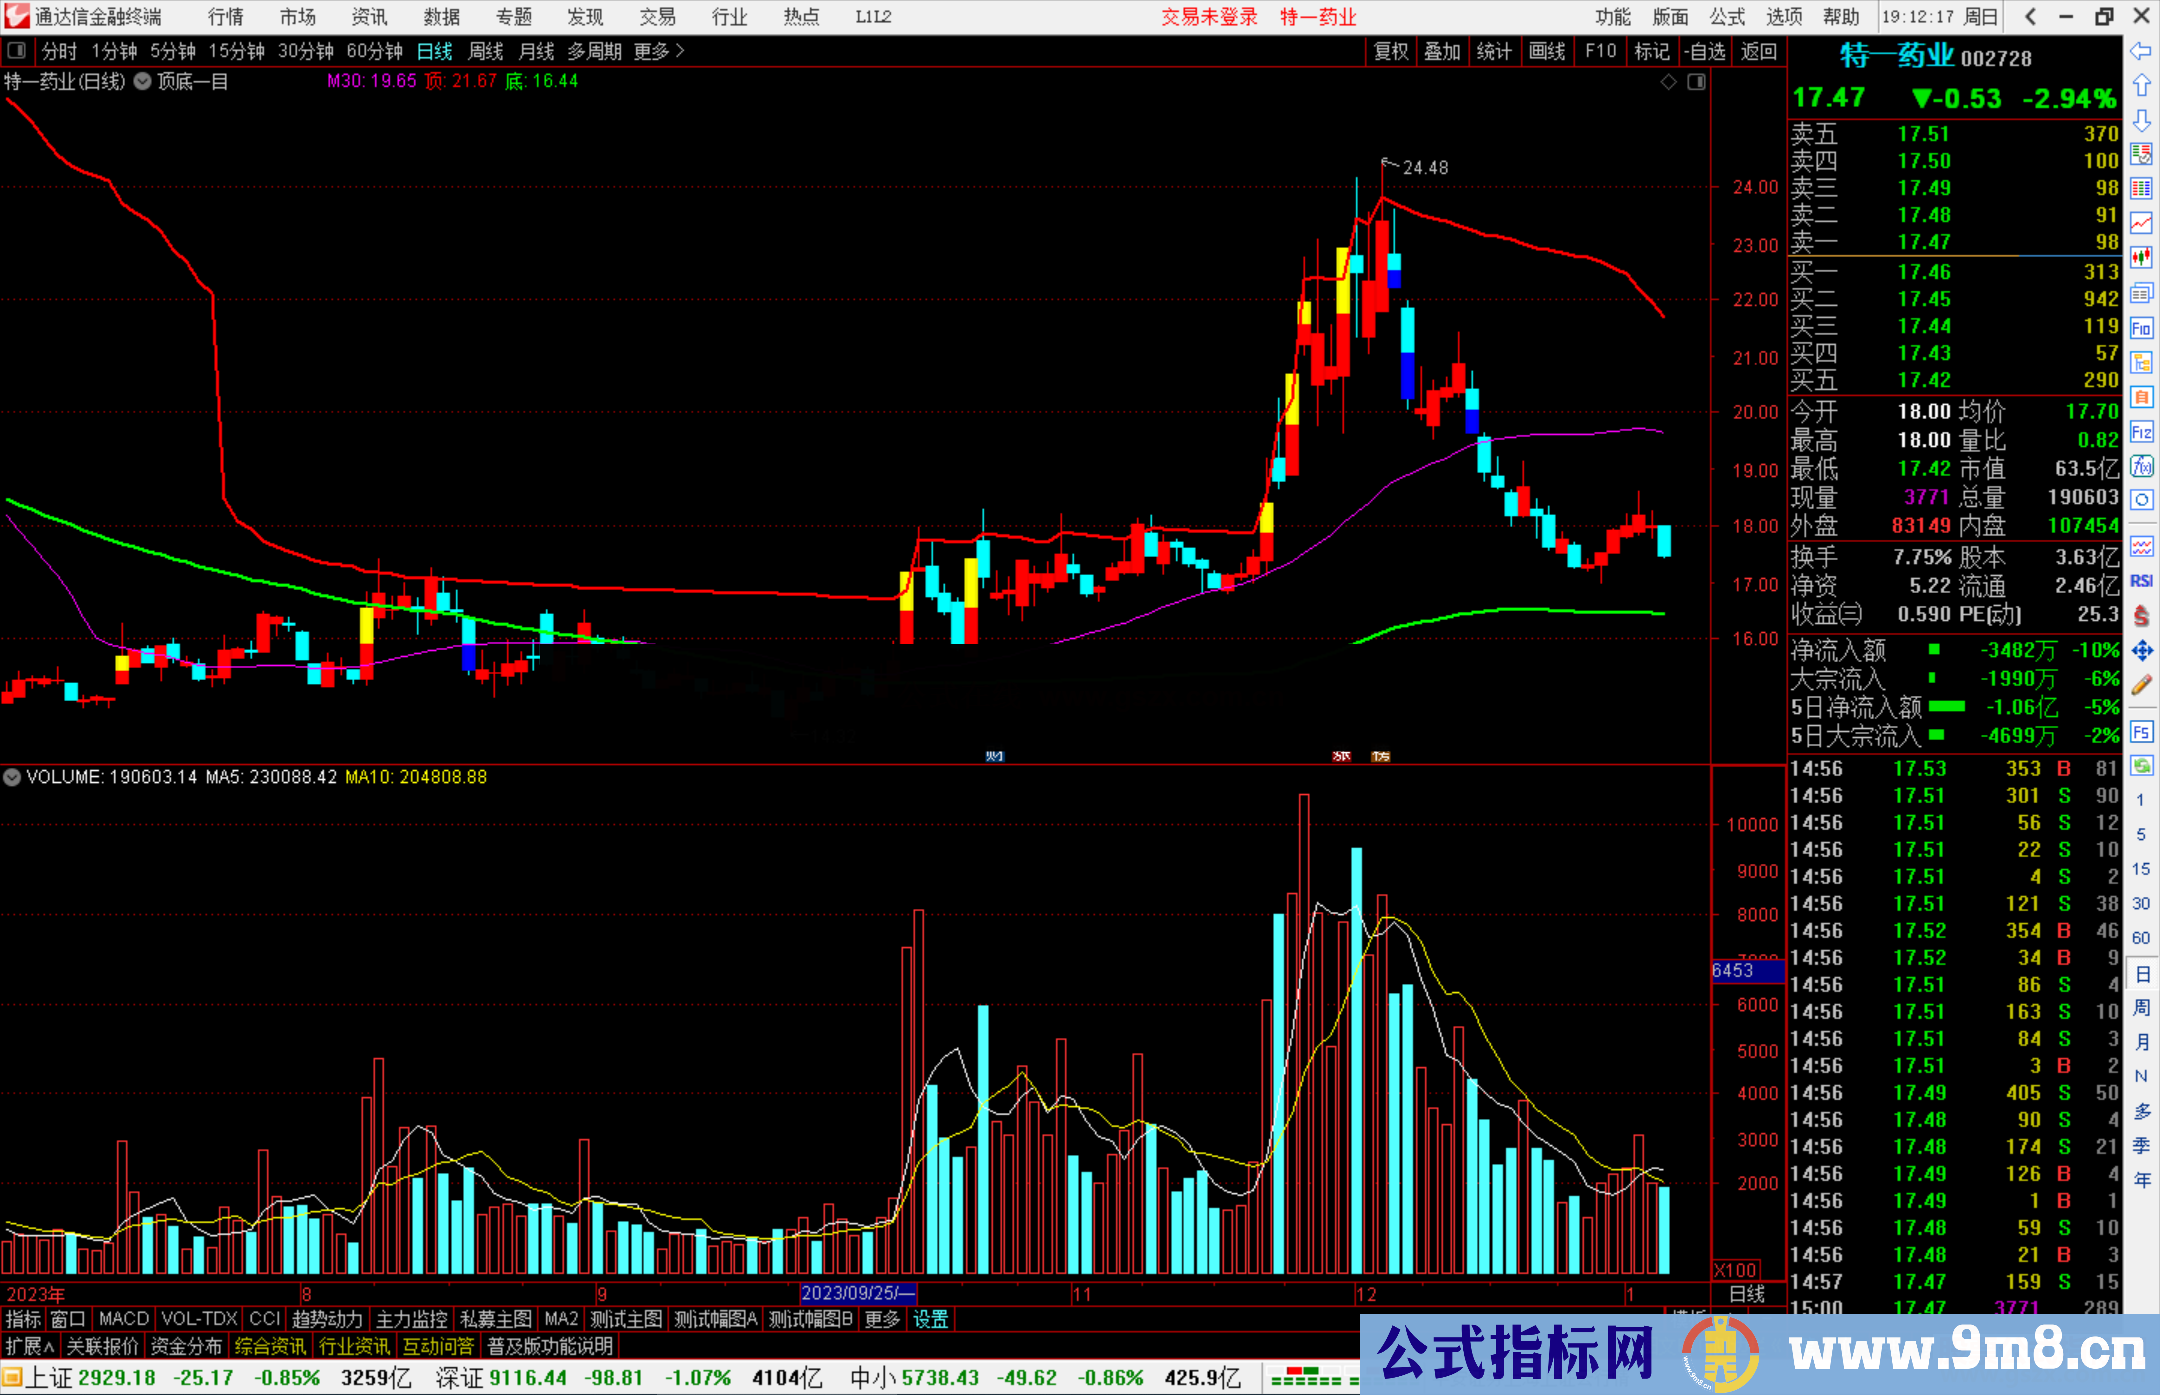The image size is (2160, 1395).
Task: Select MACD indicator tab
Action: point(124,1319)
